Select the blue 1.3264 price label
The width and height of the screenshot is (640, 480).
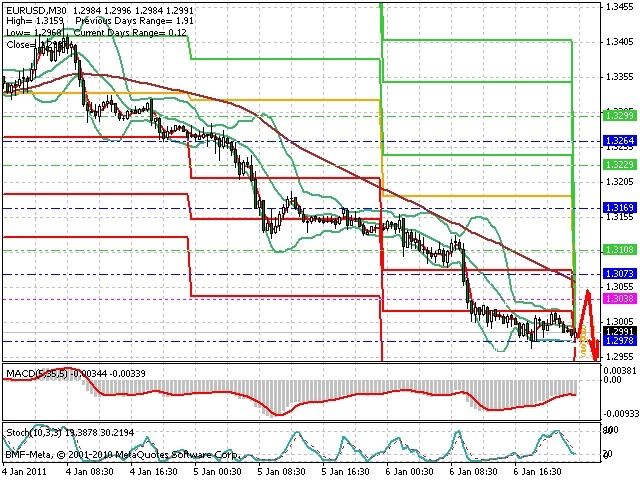coord(620,141)
